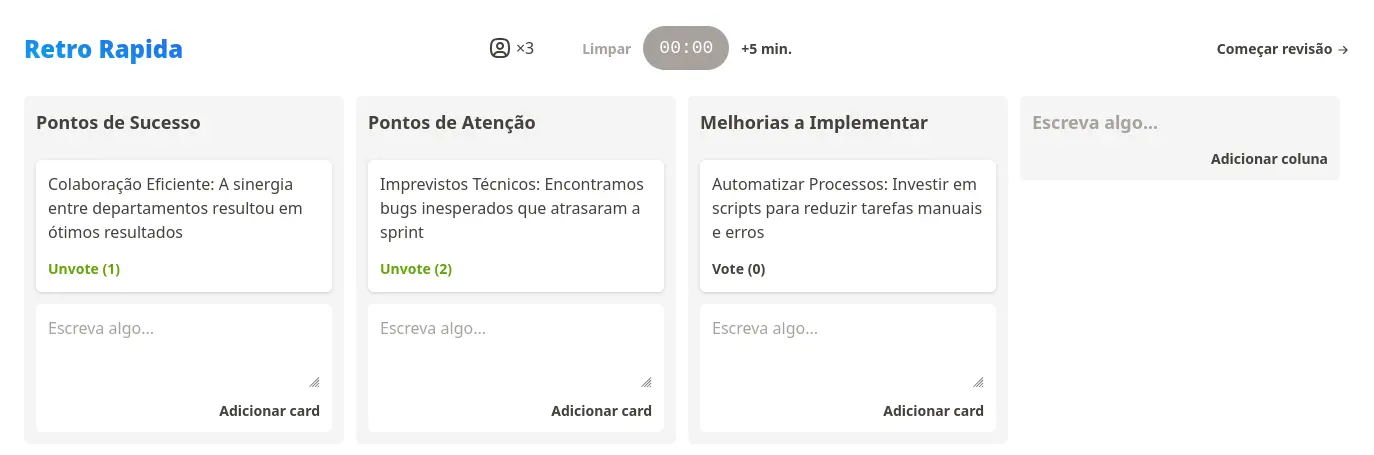Select the Pontos de Atenção column heading
Viewport: 1374px width, 455px height.
(x=452, y=123)
